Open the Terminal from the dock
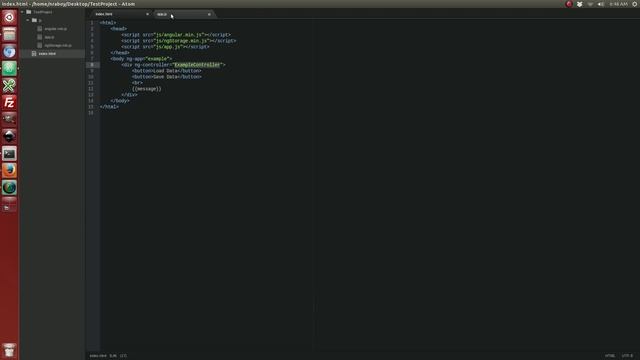The image size is (640, 360). click(x=9, y=154)
